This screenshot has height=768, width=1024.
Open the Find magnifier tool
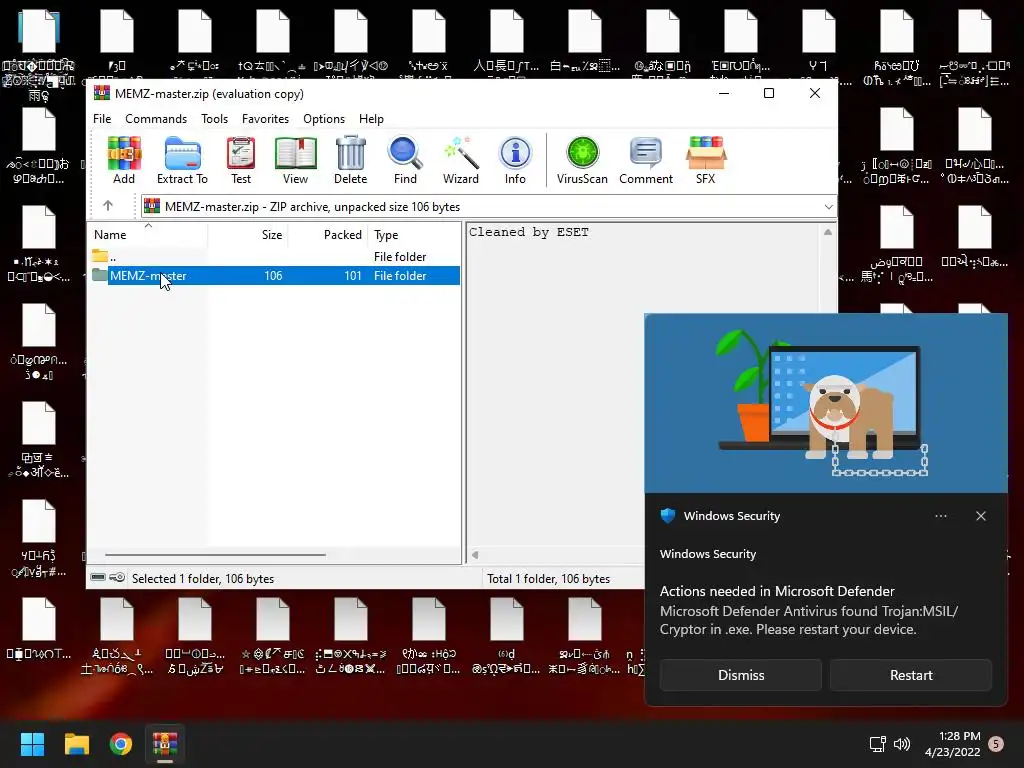pyautogui.click(x=405, y=160)
